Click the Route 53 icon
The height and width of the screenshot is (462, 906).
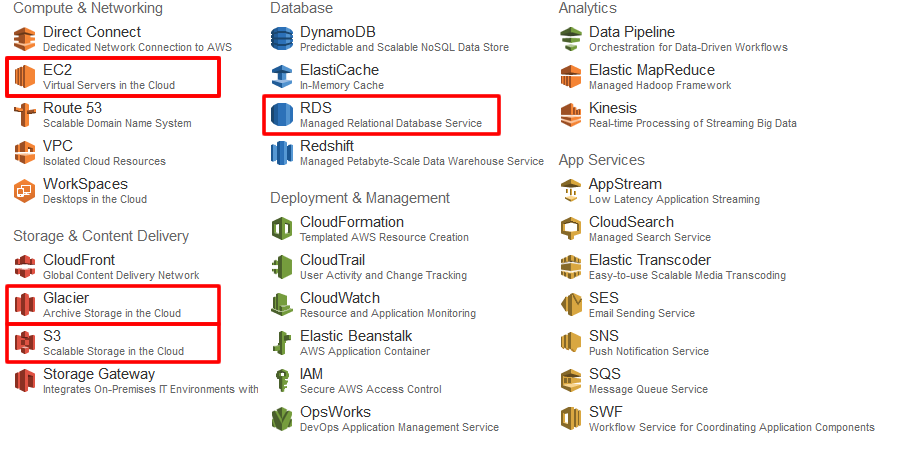pyautogui.click(x=25, y=115)
